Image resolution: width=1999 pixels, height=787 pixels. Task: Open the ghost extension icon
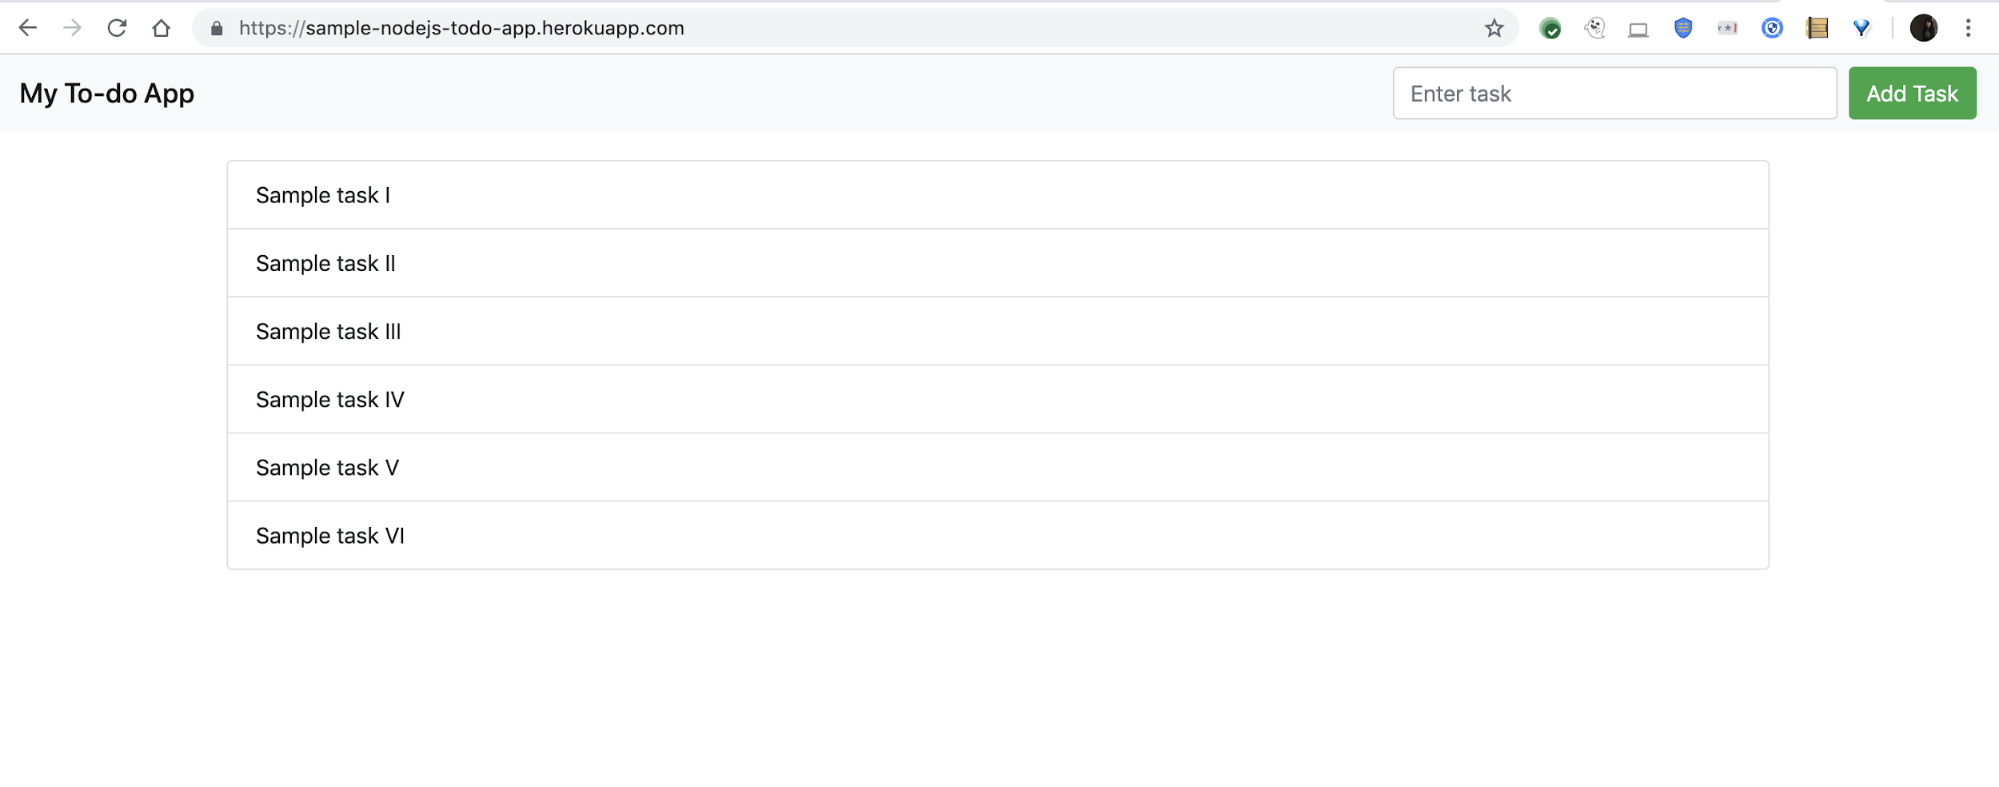1595,28
